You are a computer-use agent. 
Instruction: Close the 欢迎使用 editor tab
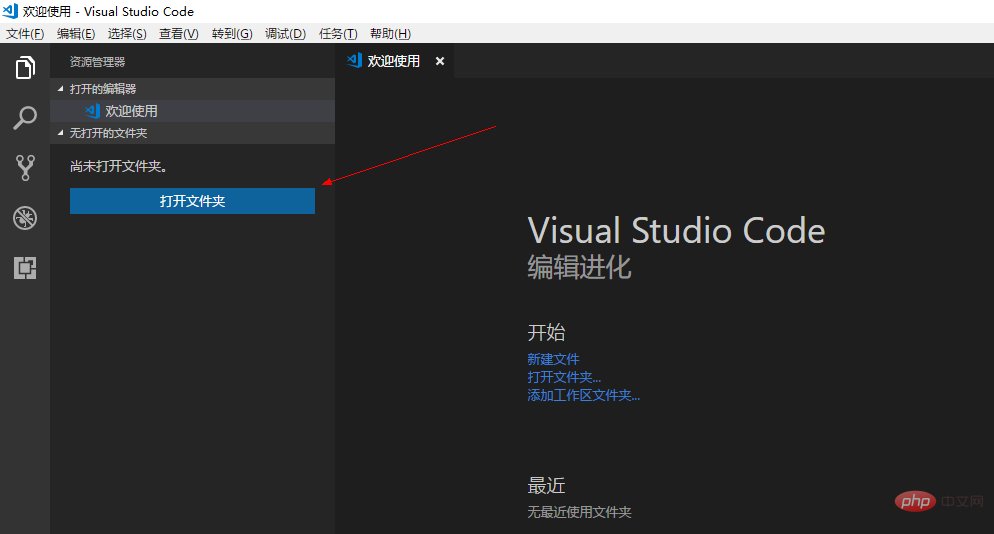[440, 61]
